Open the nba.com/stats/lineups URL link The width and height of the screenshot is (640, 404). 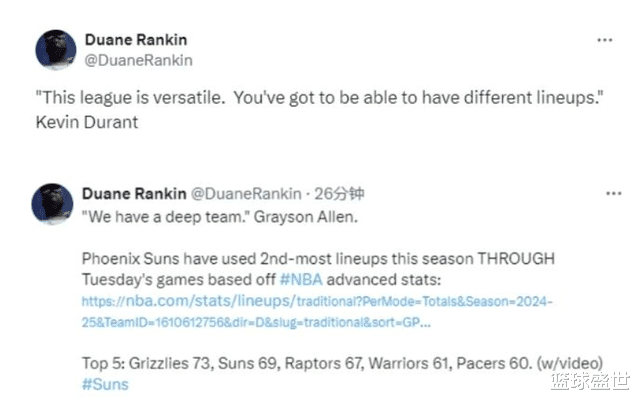click(317, 301)
